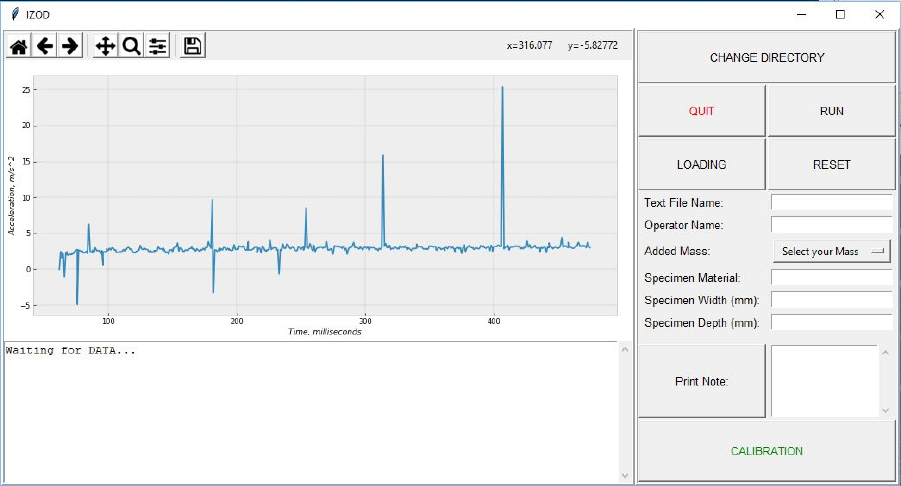Viewport: 901px width, 486px height.
Task: Focus the Operator Name input field
Action: [x=831, y=225]
